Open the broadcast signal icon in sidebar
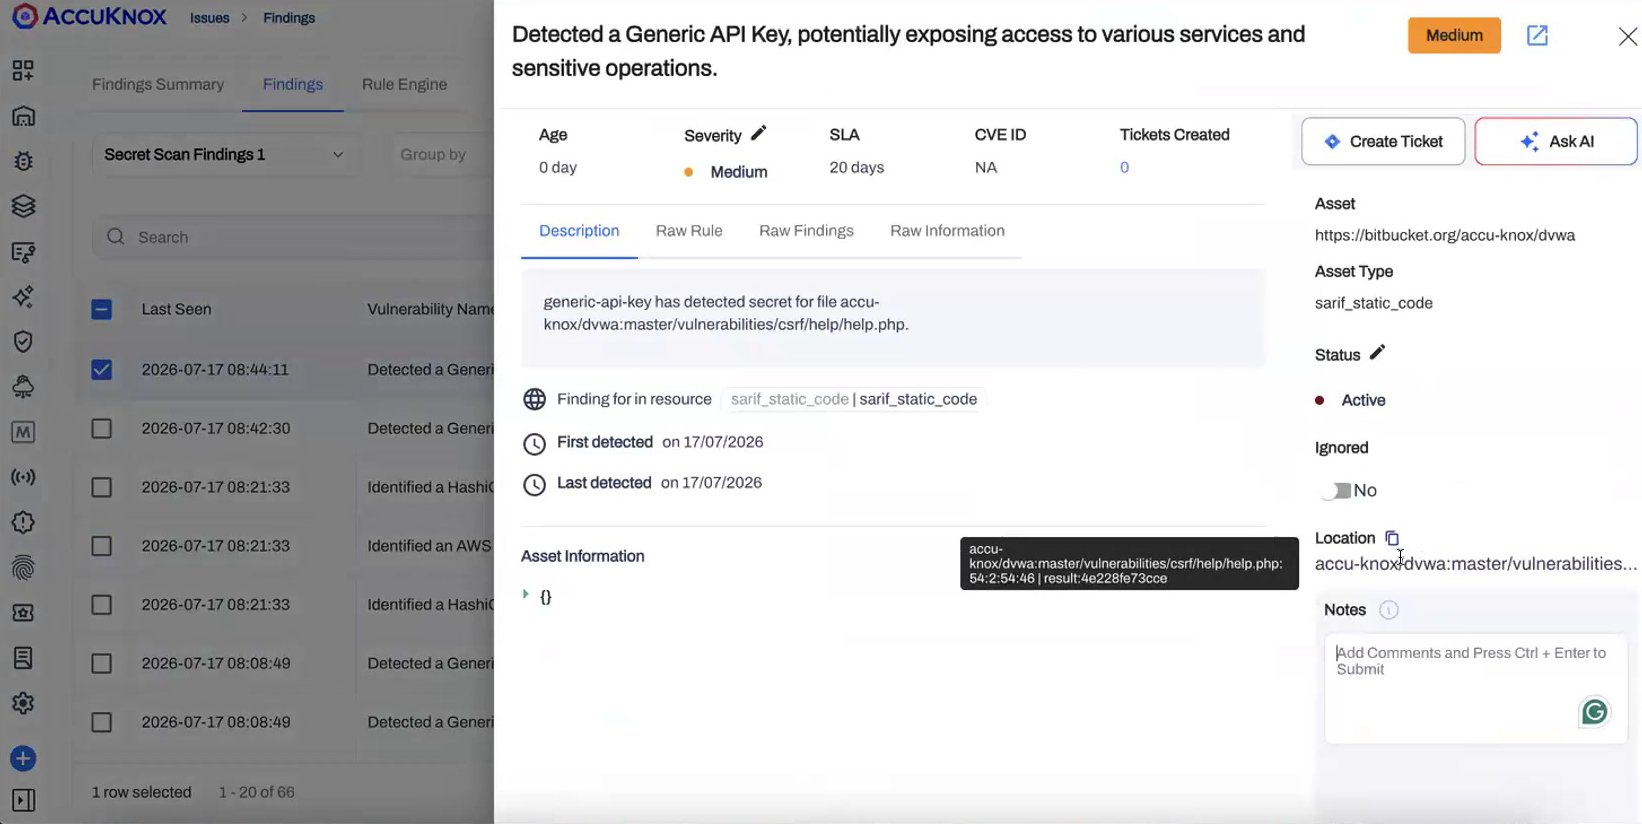Image resolution: width=1642 pixels, height=824 pixels. pos(23,477)
